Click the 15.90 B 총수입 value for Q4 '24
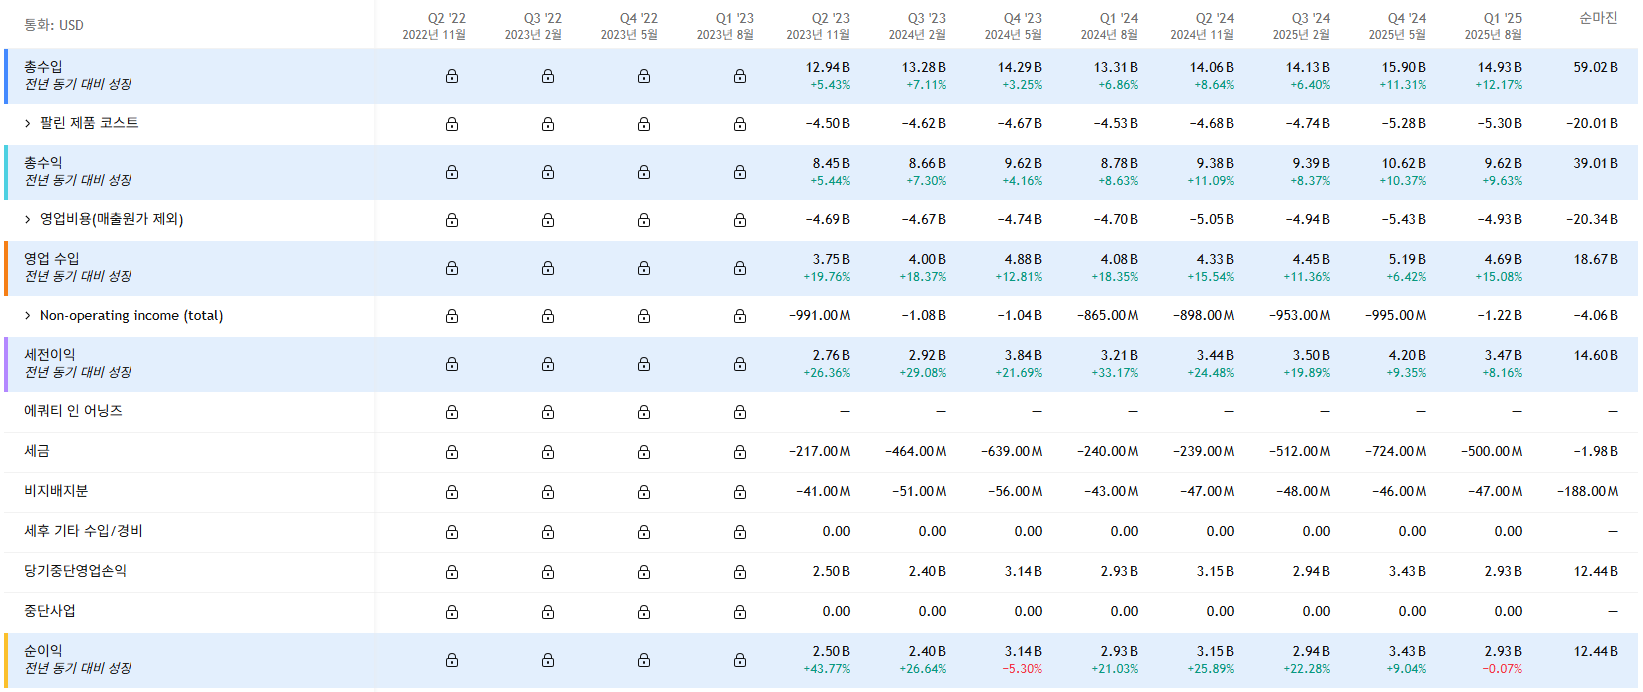 [x=1403, y=67]
